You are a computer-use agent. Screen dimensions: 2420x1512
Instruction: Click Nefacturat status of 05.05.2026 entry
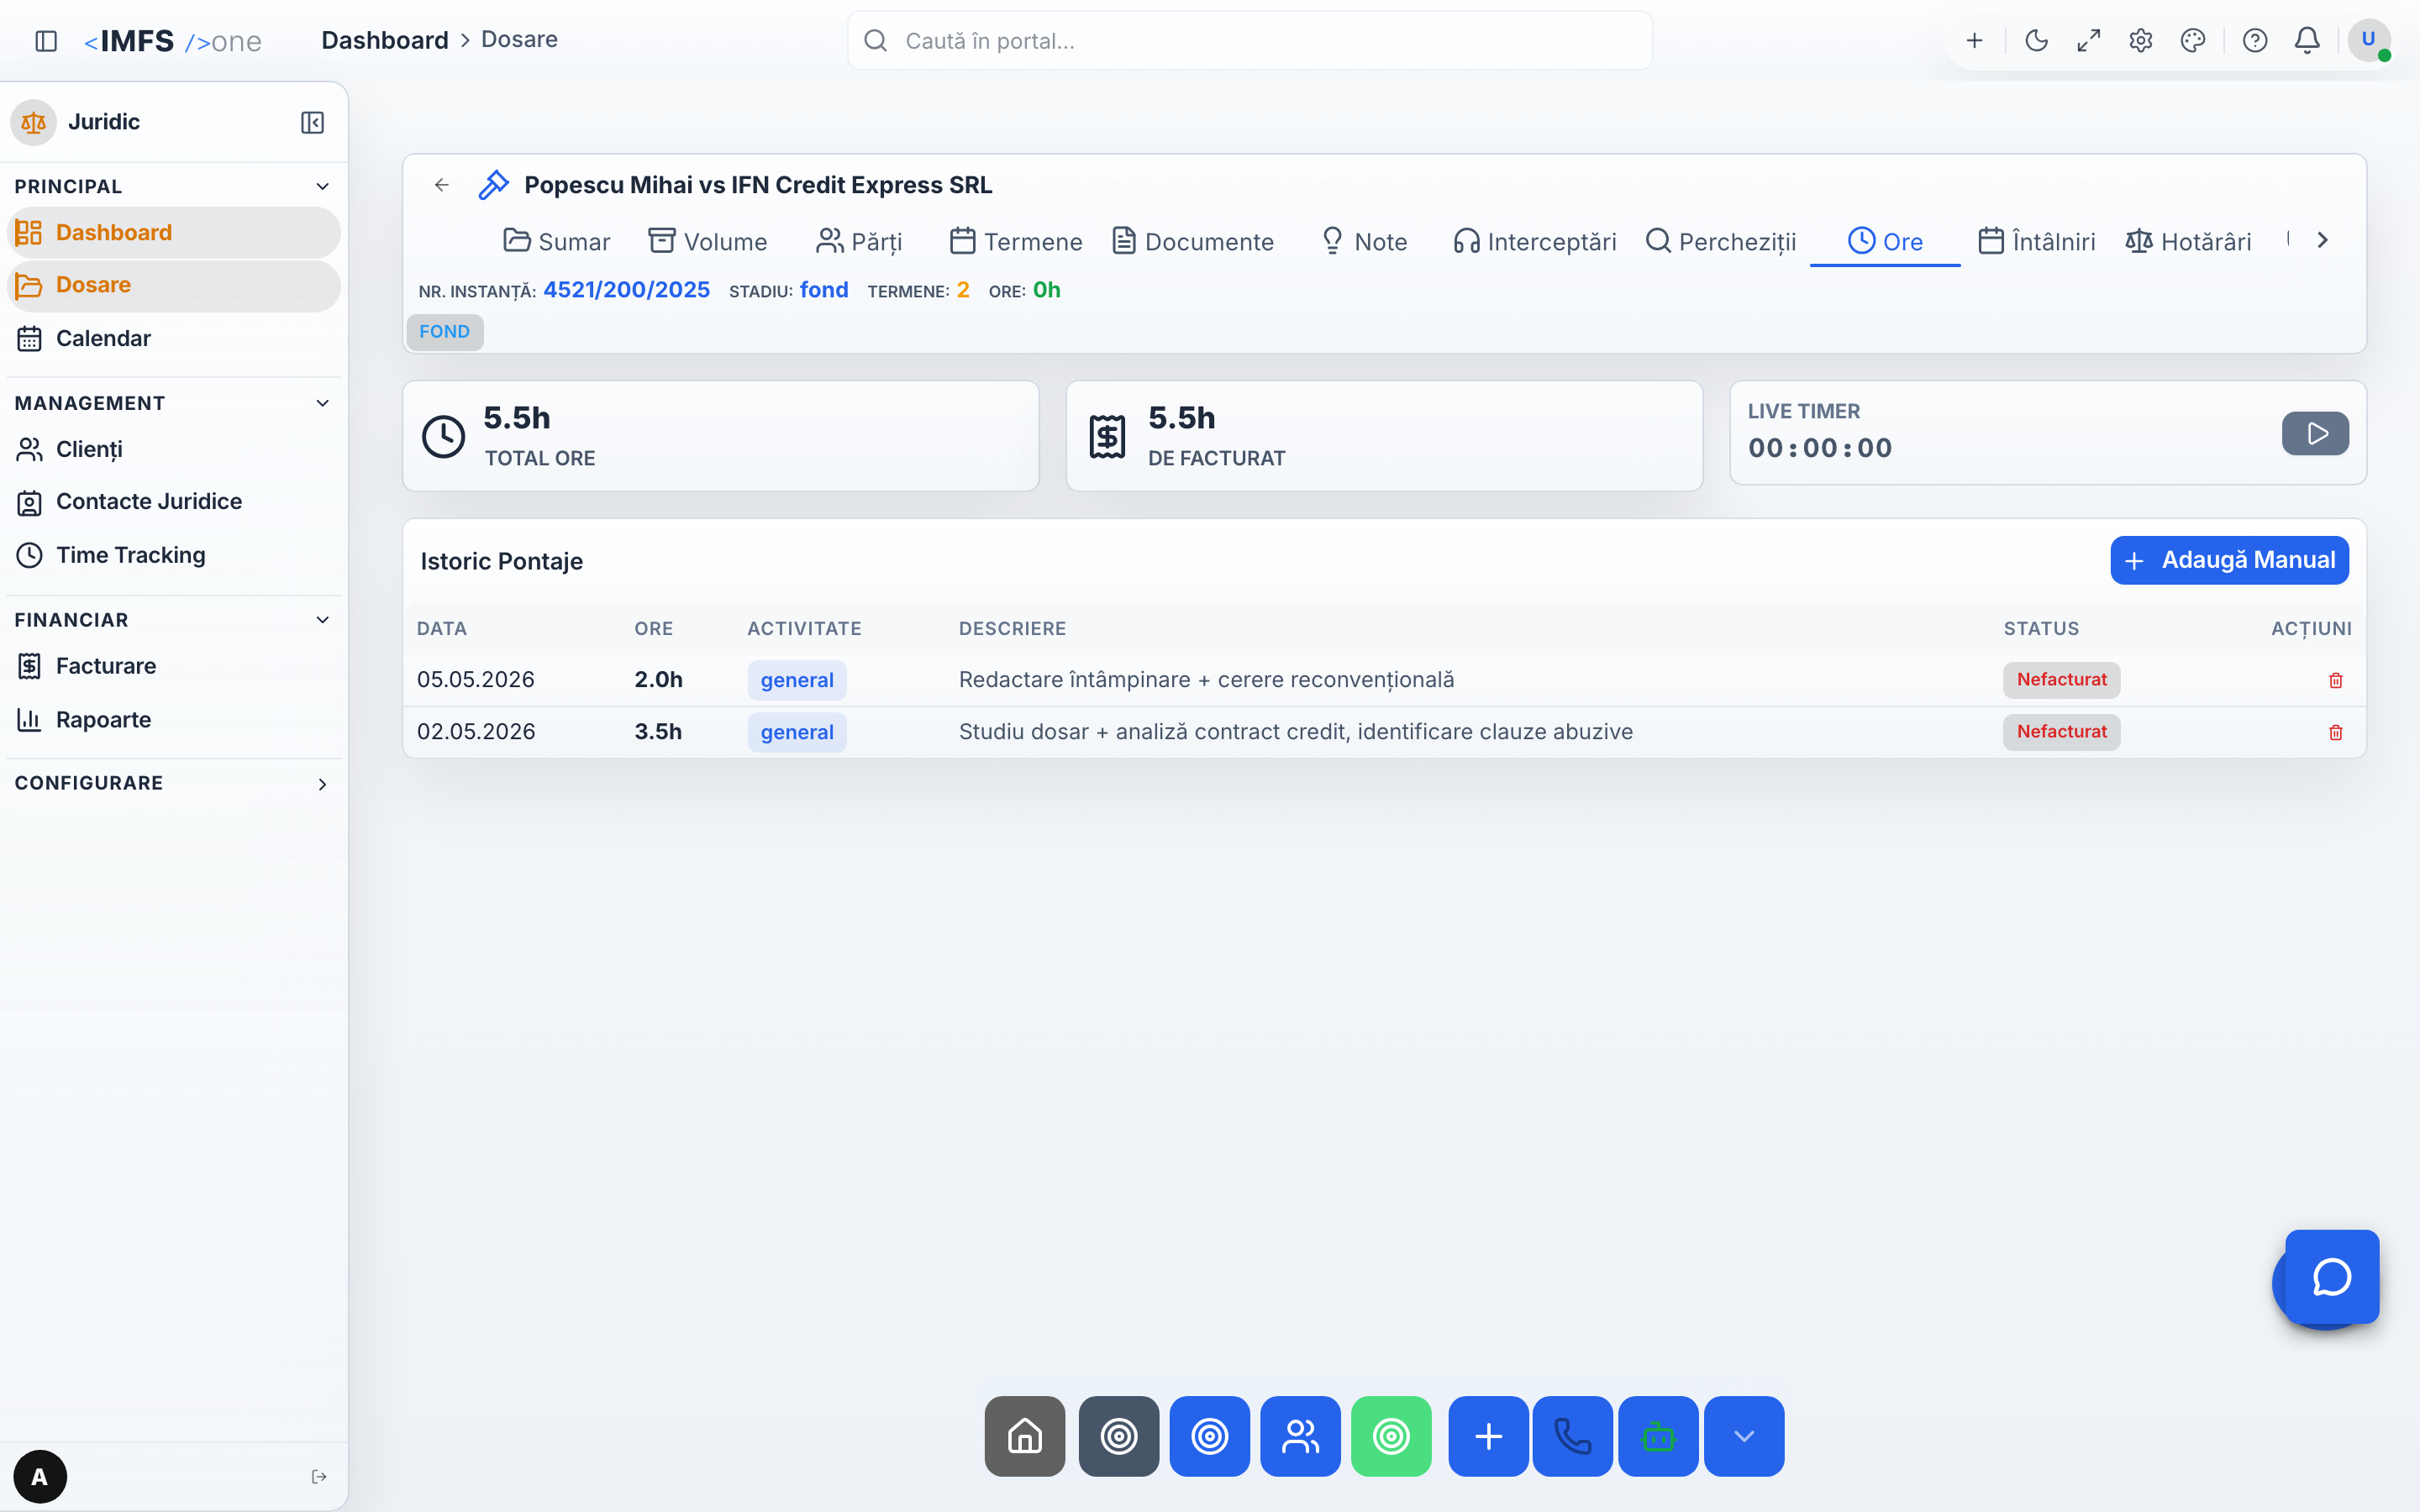[x=2061, y=680]
